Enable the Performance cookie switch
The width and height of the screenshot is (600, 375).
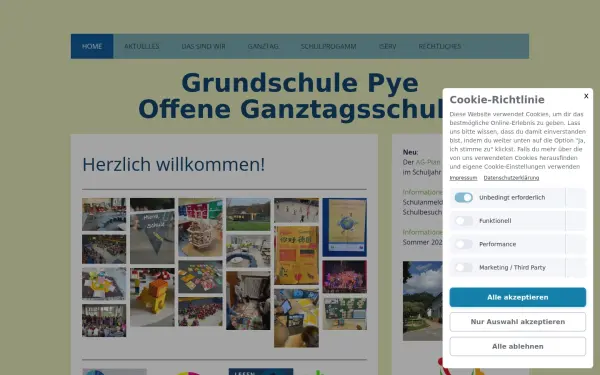point(463,244)
